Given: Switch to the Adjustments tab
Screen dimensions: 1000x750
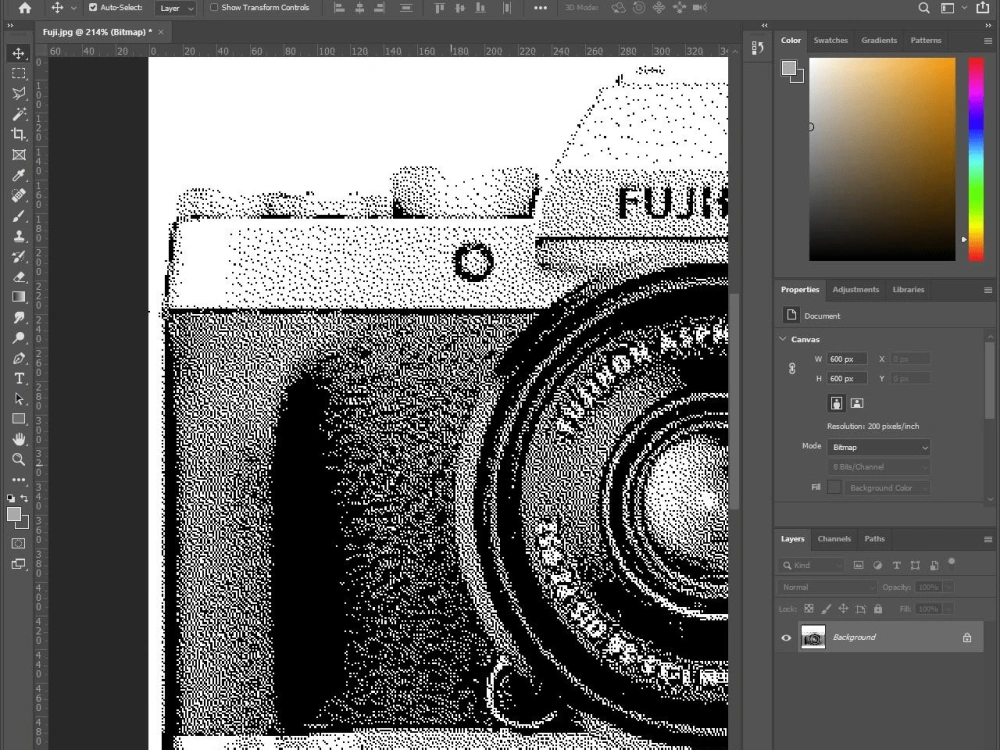Looking at the screenshot, I should point(855,290).
